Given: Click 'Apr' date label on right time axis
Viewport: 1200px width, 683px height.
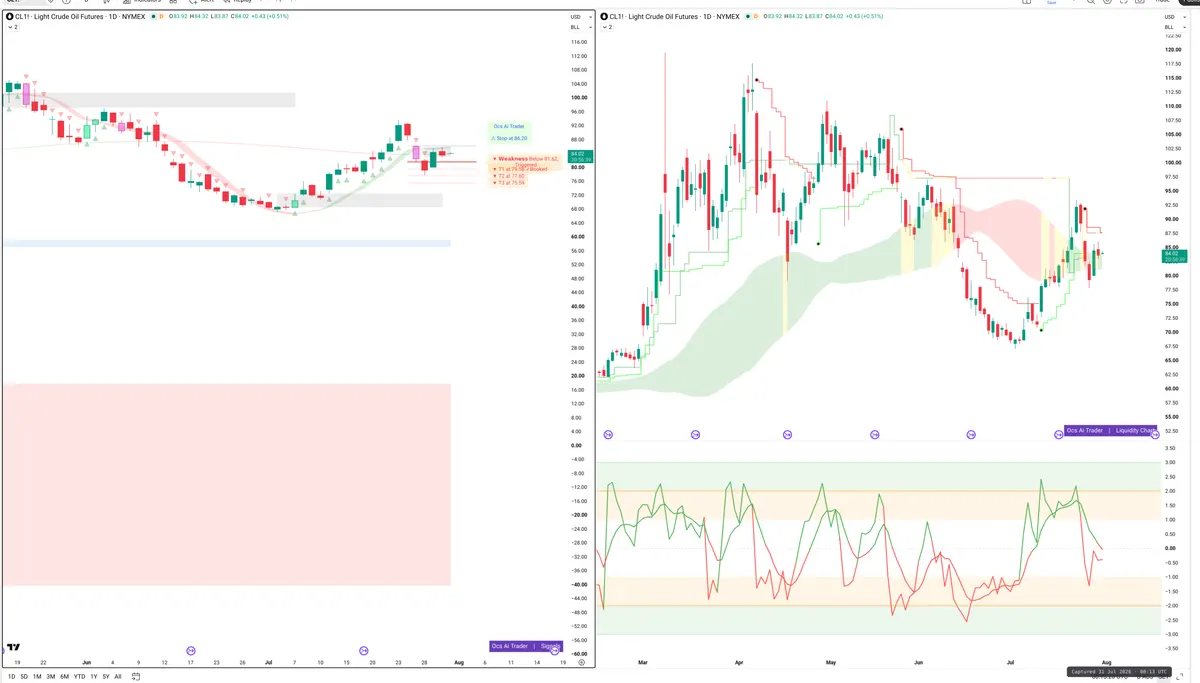Looking at the screenshot, I should pos(738,662).
